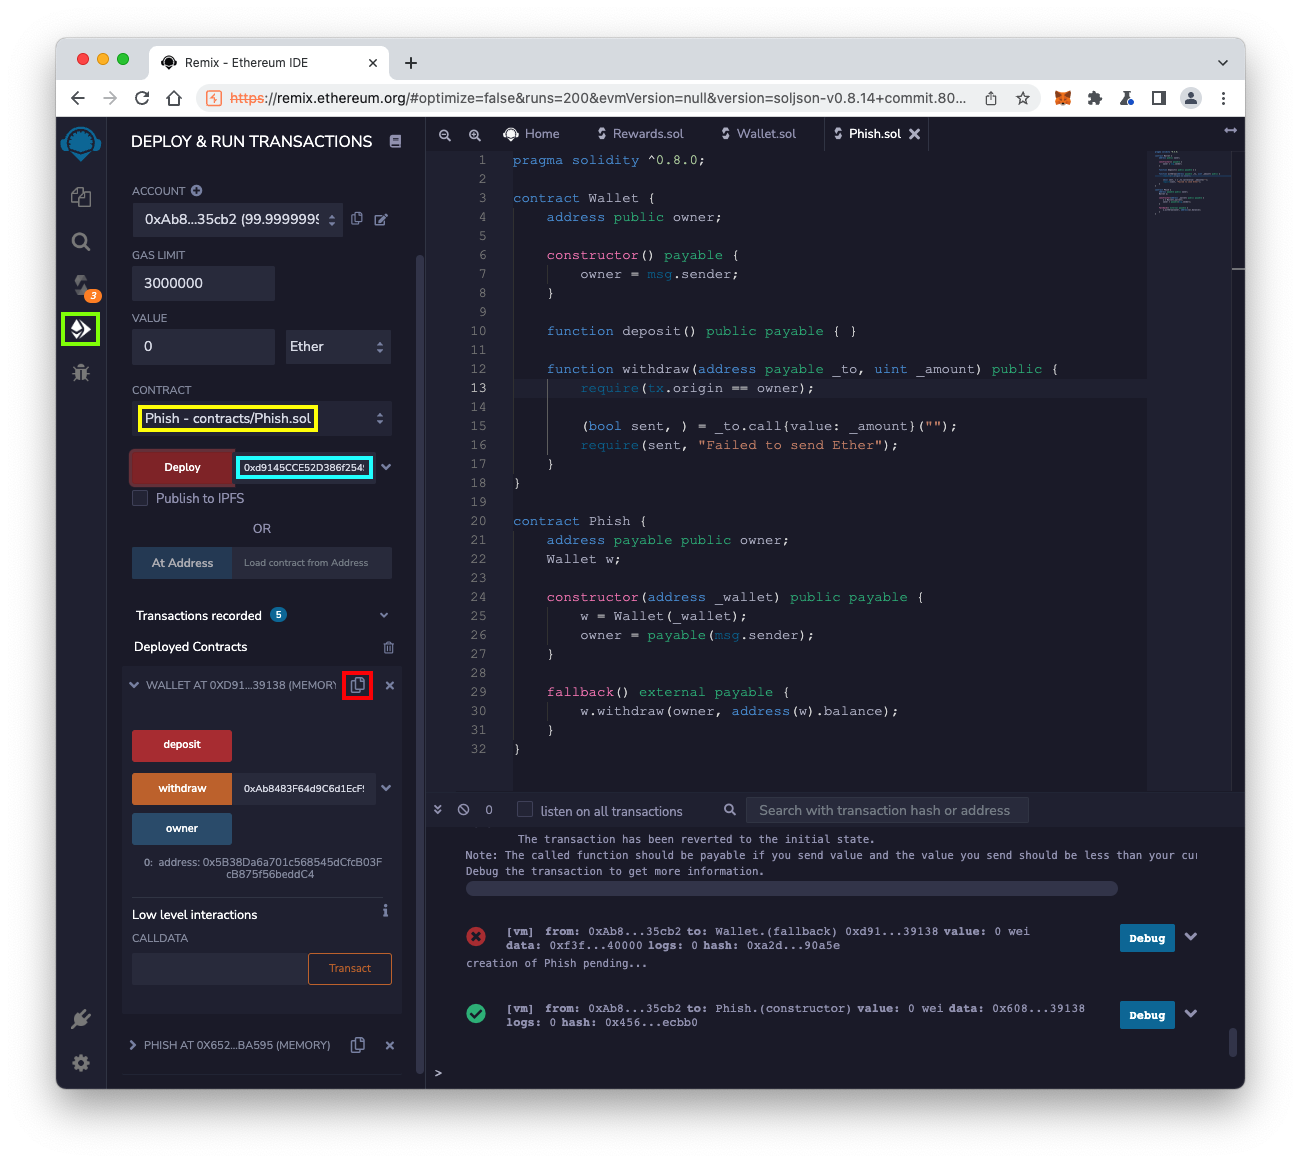This screenshot has width=1301, height=1163.
Task: Open the Account selection dropdown
Action: [237, 219]
